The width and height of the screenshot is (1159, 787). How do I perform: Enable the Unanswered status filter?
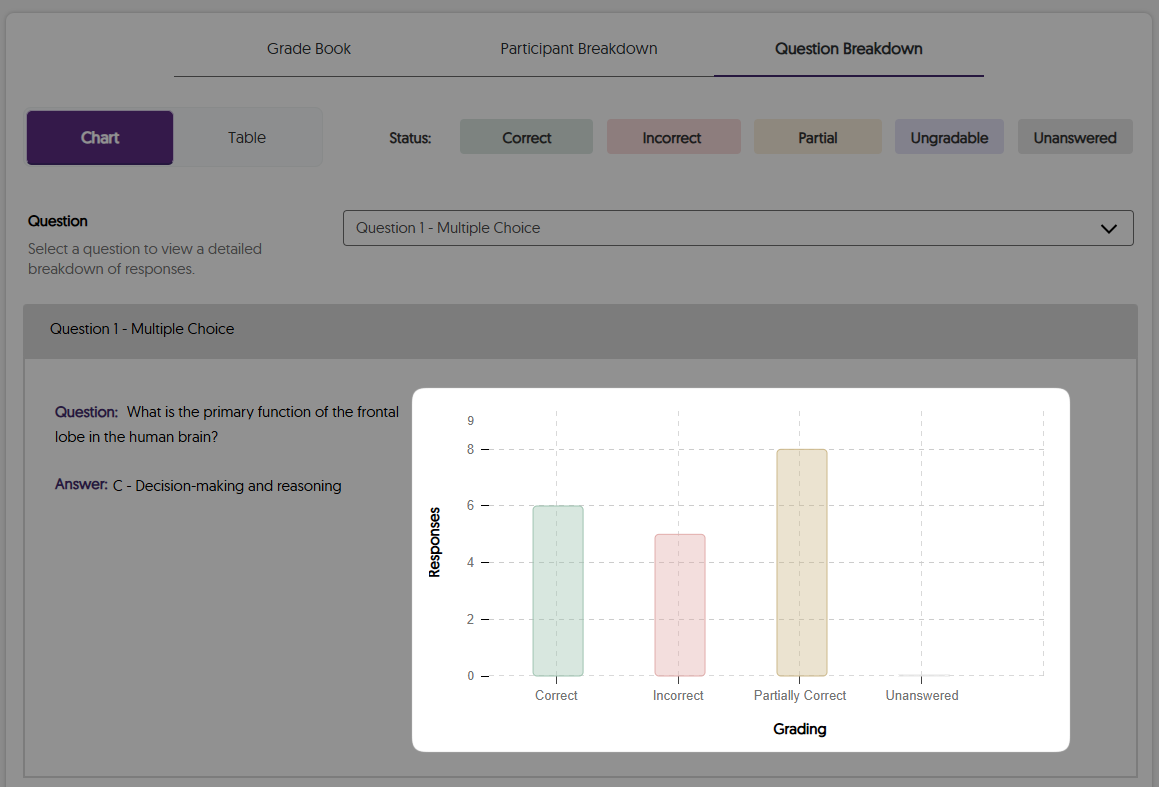1075,137
